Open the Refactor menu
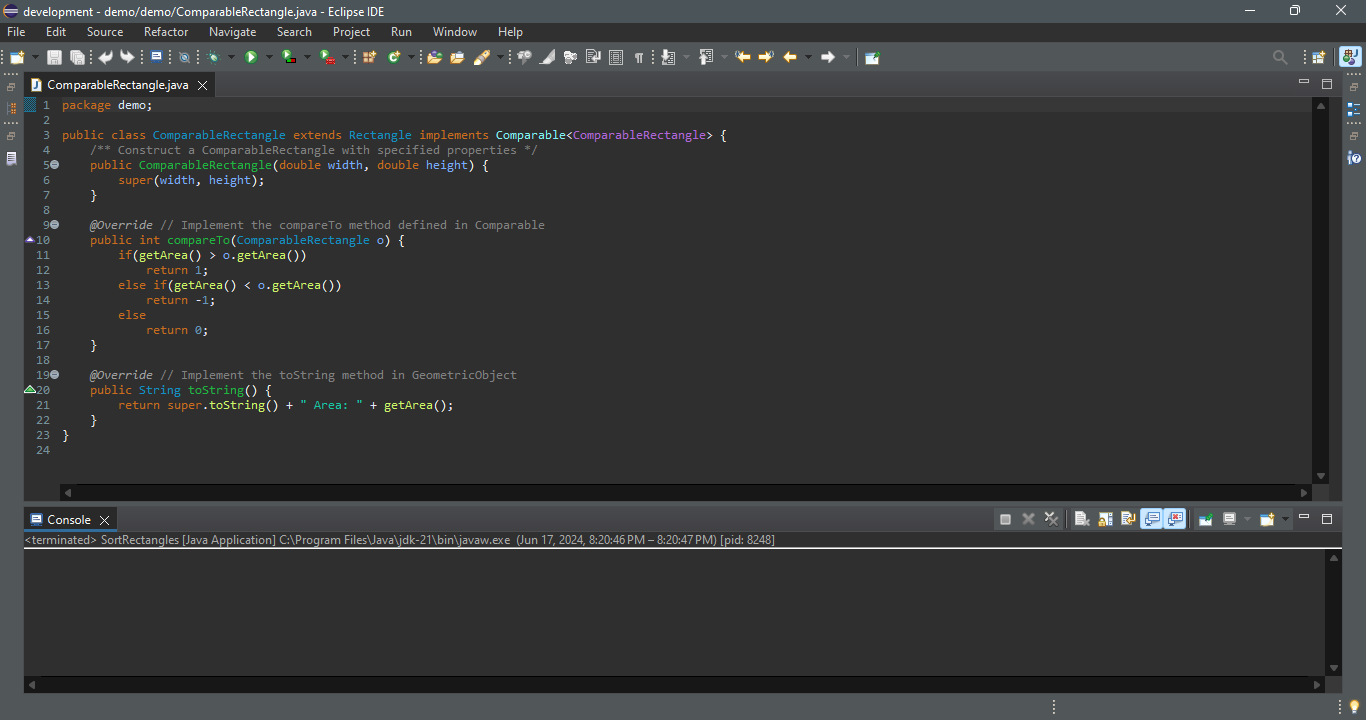 166,32
